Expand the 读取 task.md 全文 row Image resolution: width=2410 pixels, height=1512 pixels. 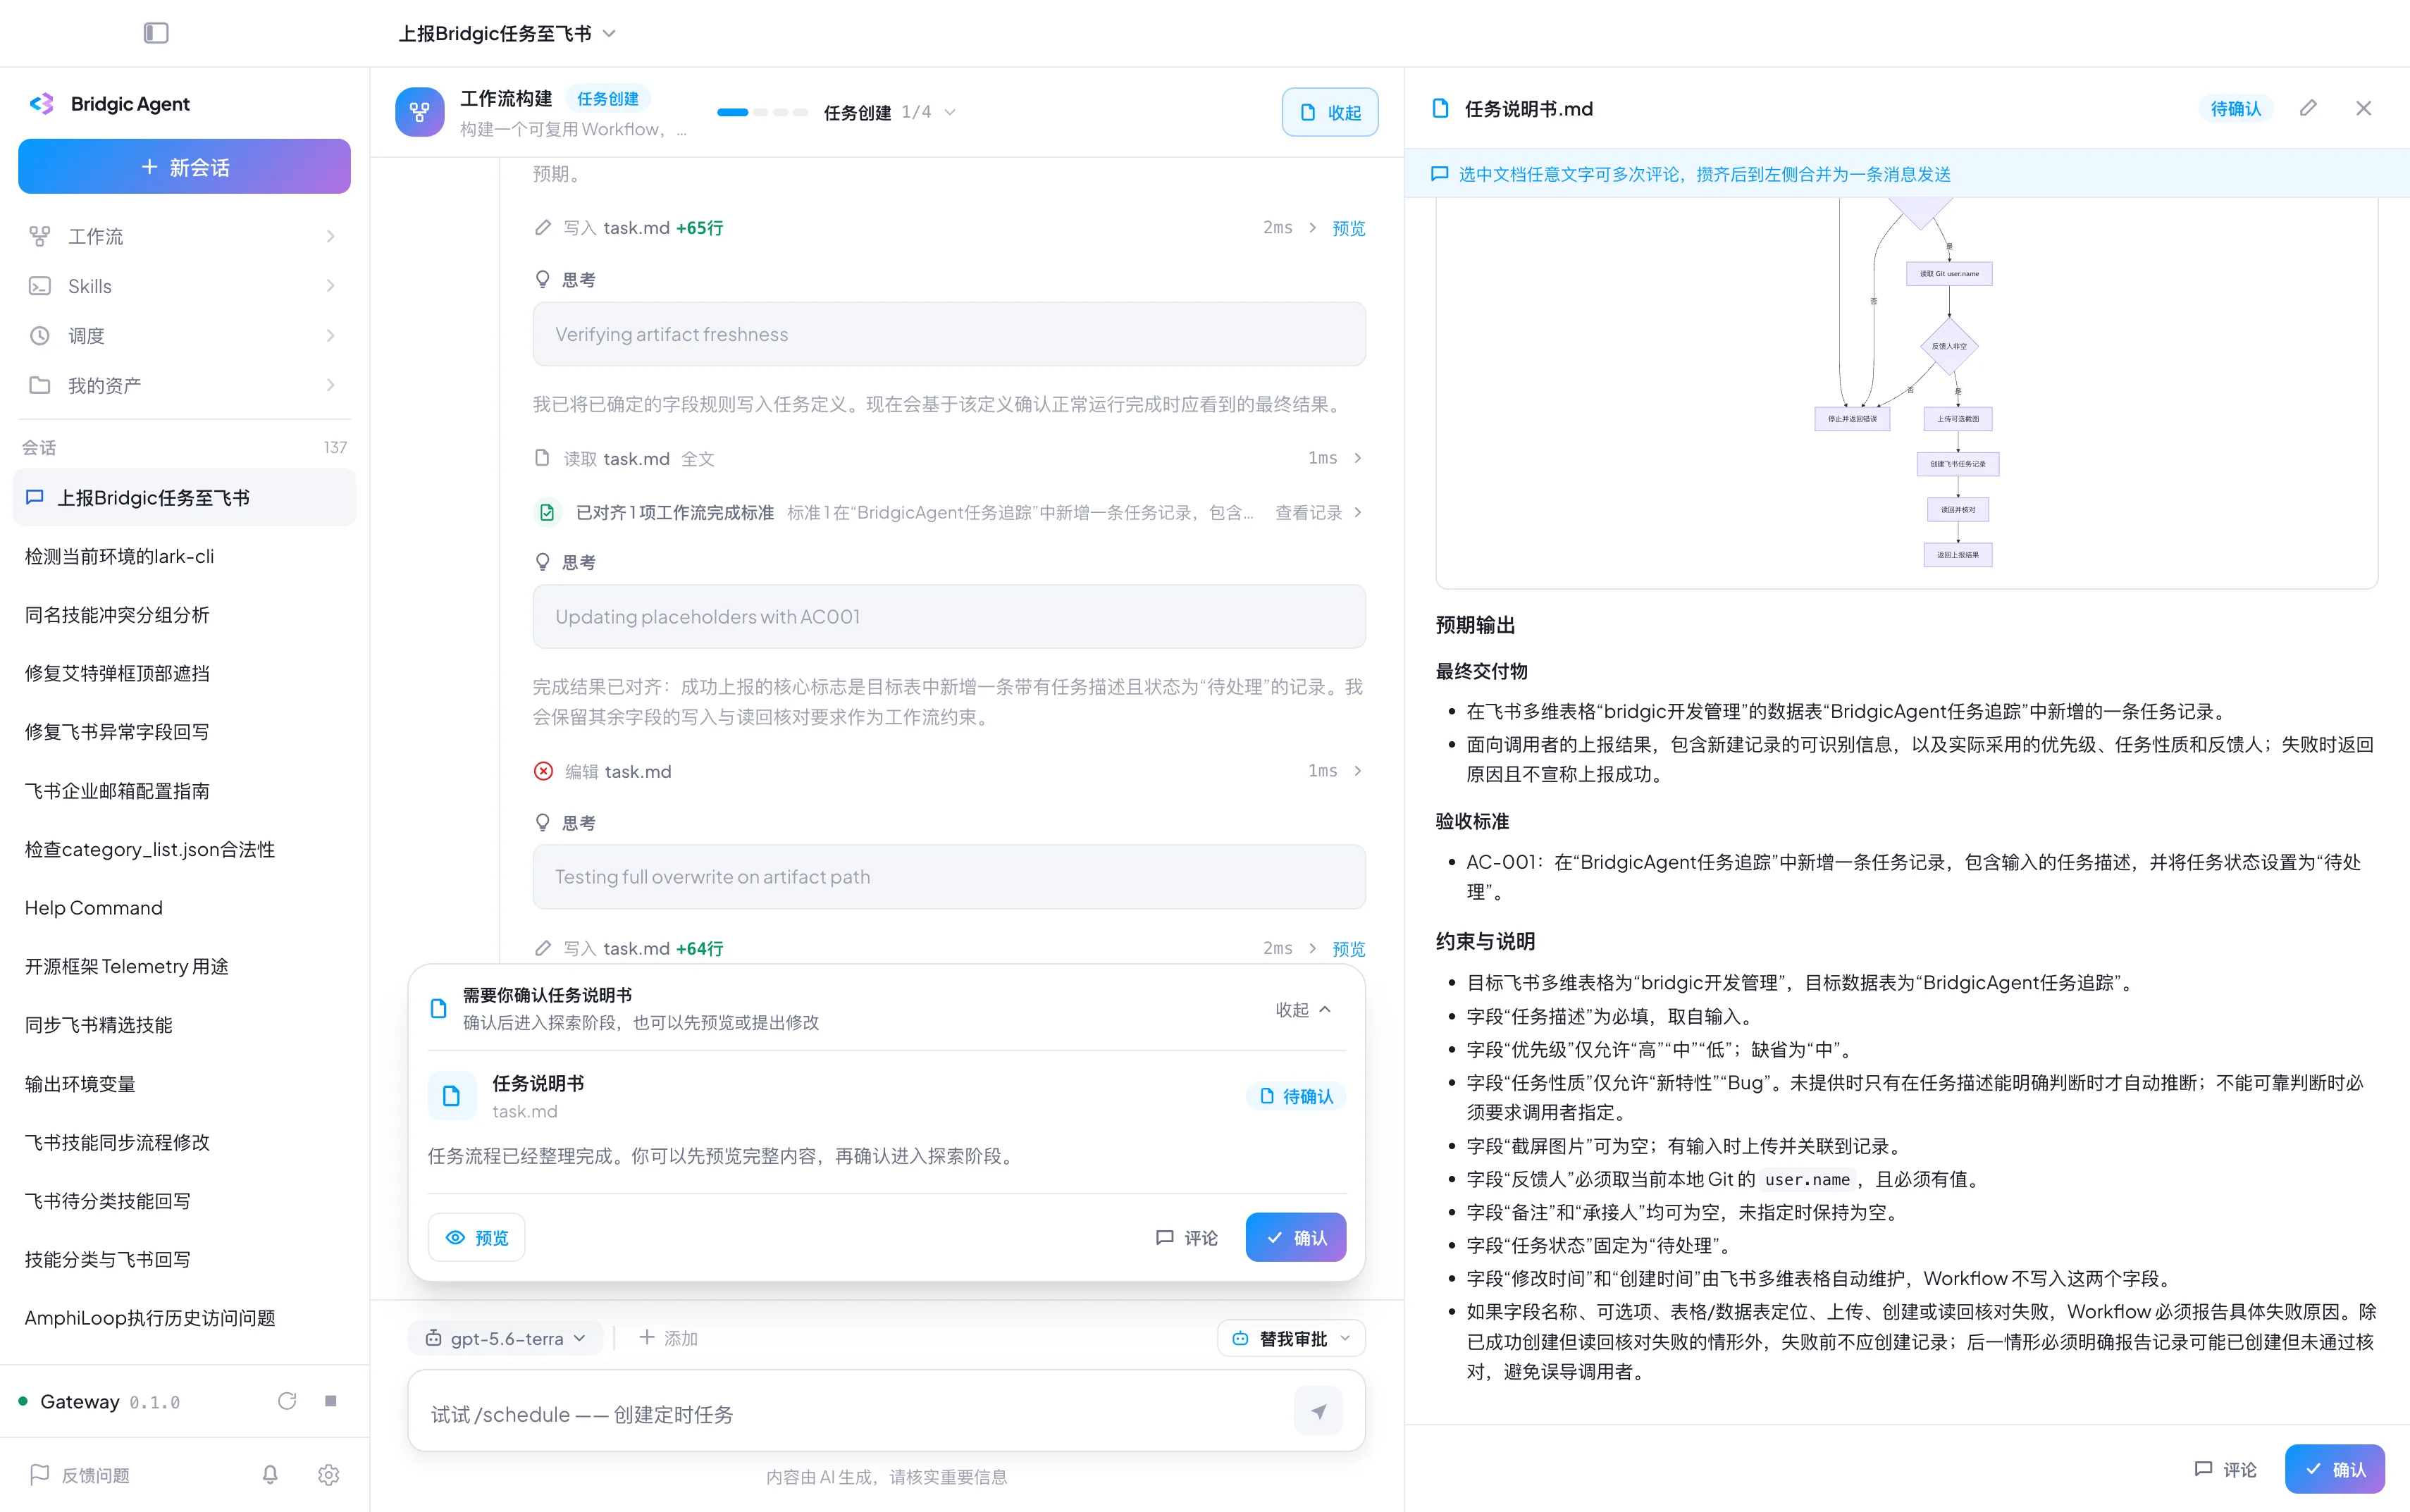pos(949,458)
